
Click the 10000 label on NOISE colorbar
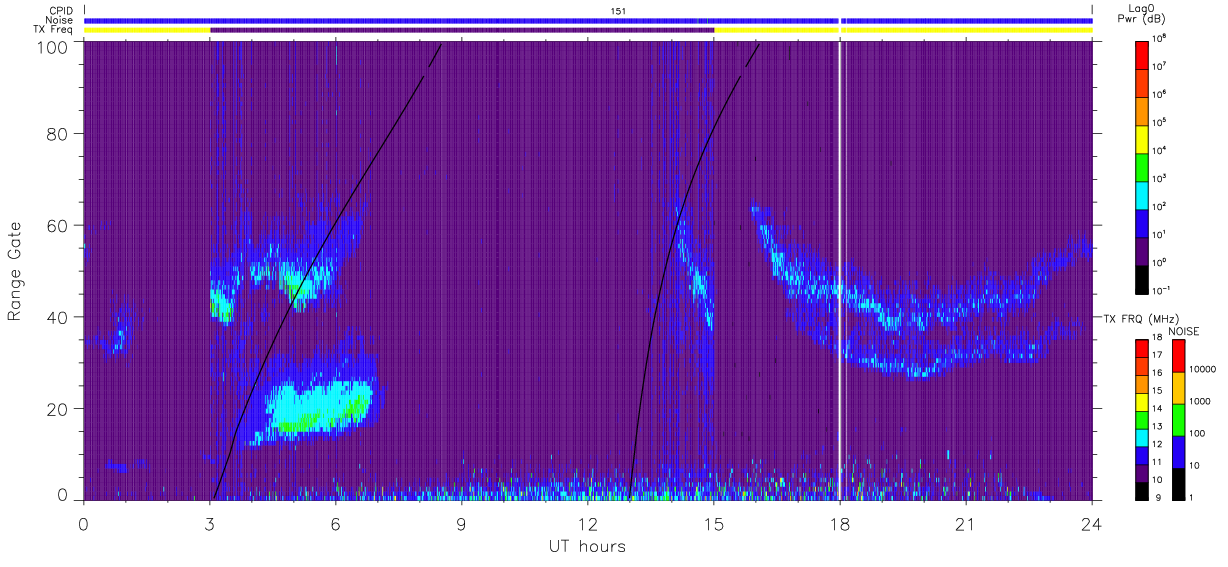[x=1203, y=369]
